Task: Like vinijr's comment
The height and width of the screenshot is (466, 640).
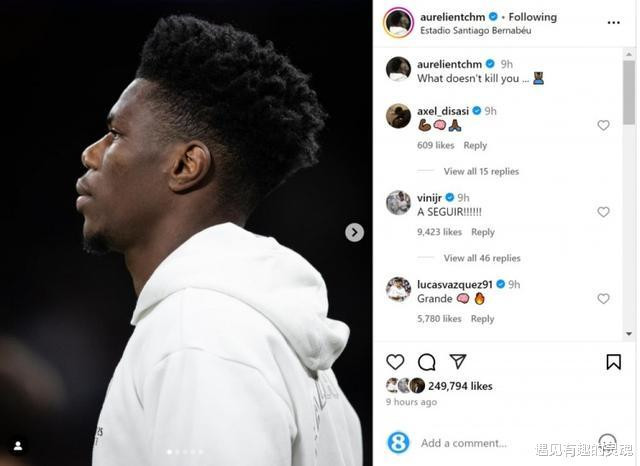Action: click(603, 212)
